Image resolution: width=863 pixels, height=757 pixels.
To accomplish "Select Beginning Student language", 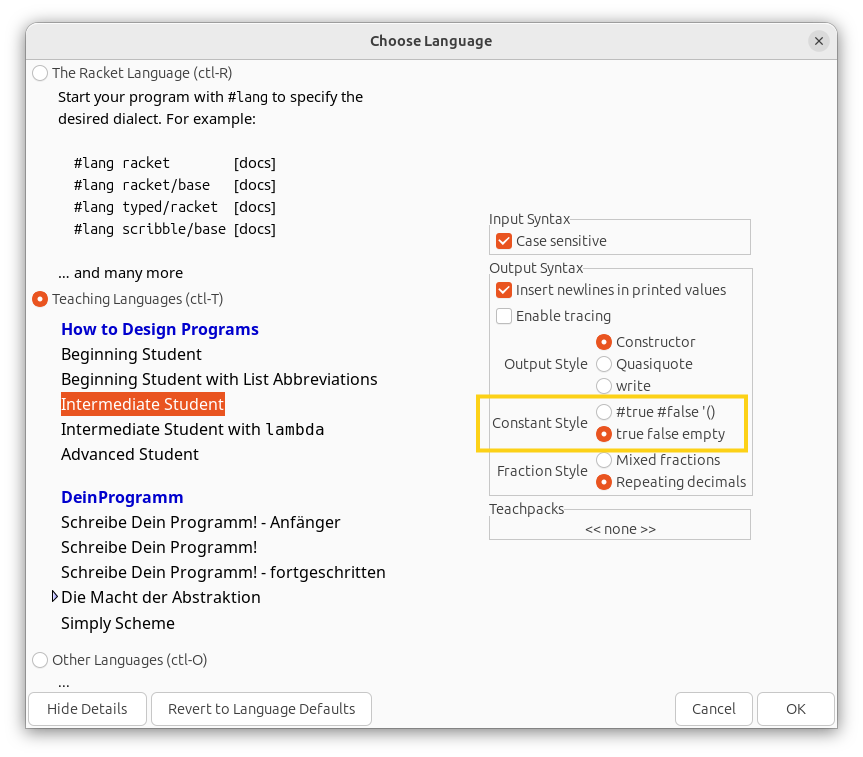I will click(x=131, y=354).
